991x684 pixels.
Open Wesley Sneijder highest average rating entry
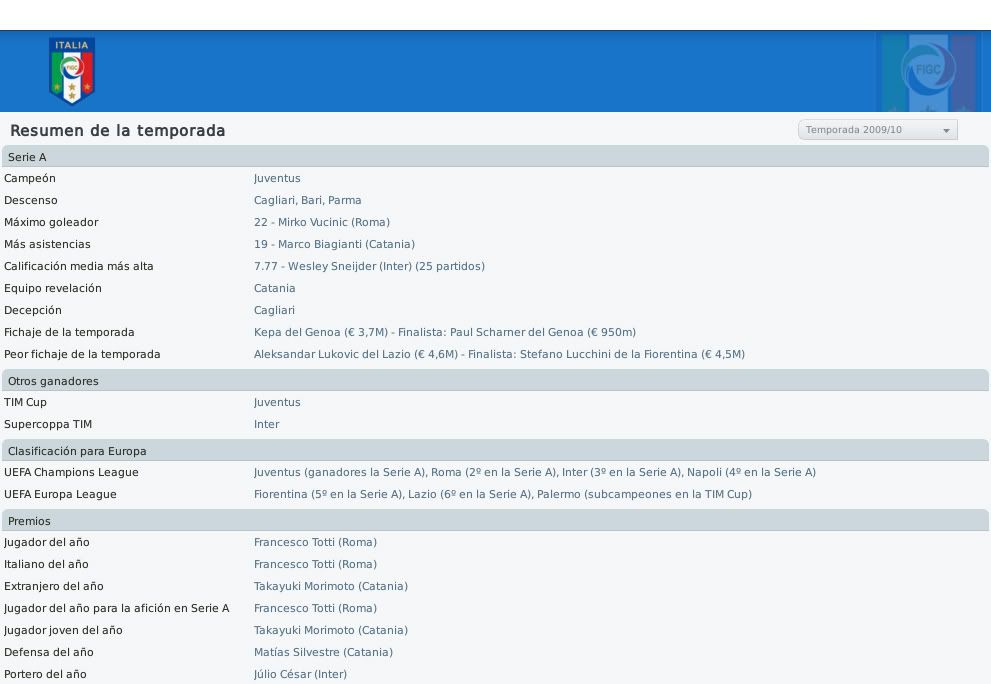369,266
